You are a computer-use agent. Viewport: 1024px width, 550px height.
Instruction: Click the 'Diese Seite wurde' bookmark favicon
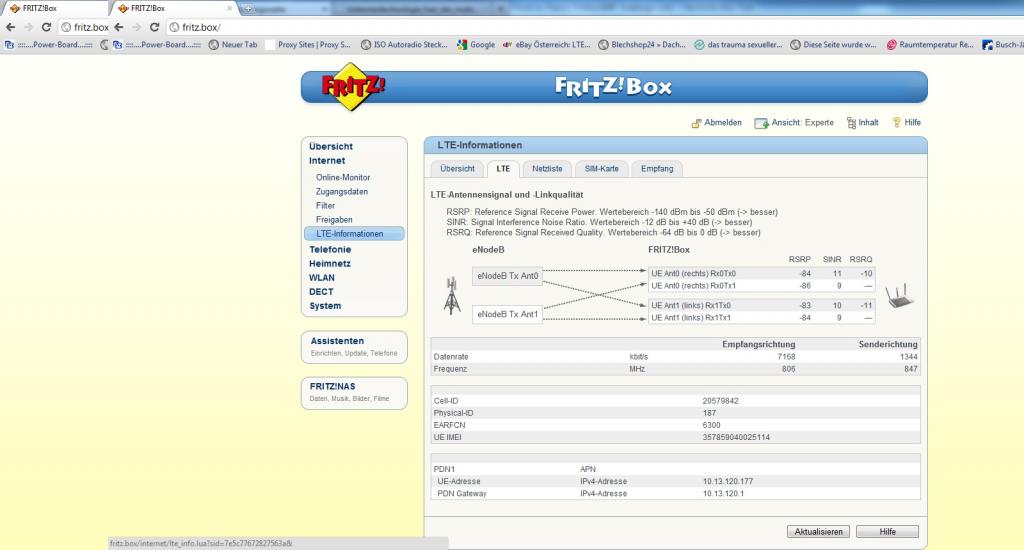coord(795,45)
